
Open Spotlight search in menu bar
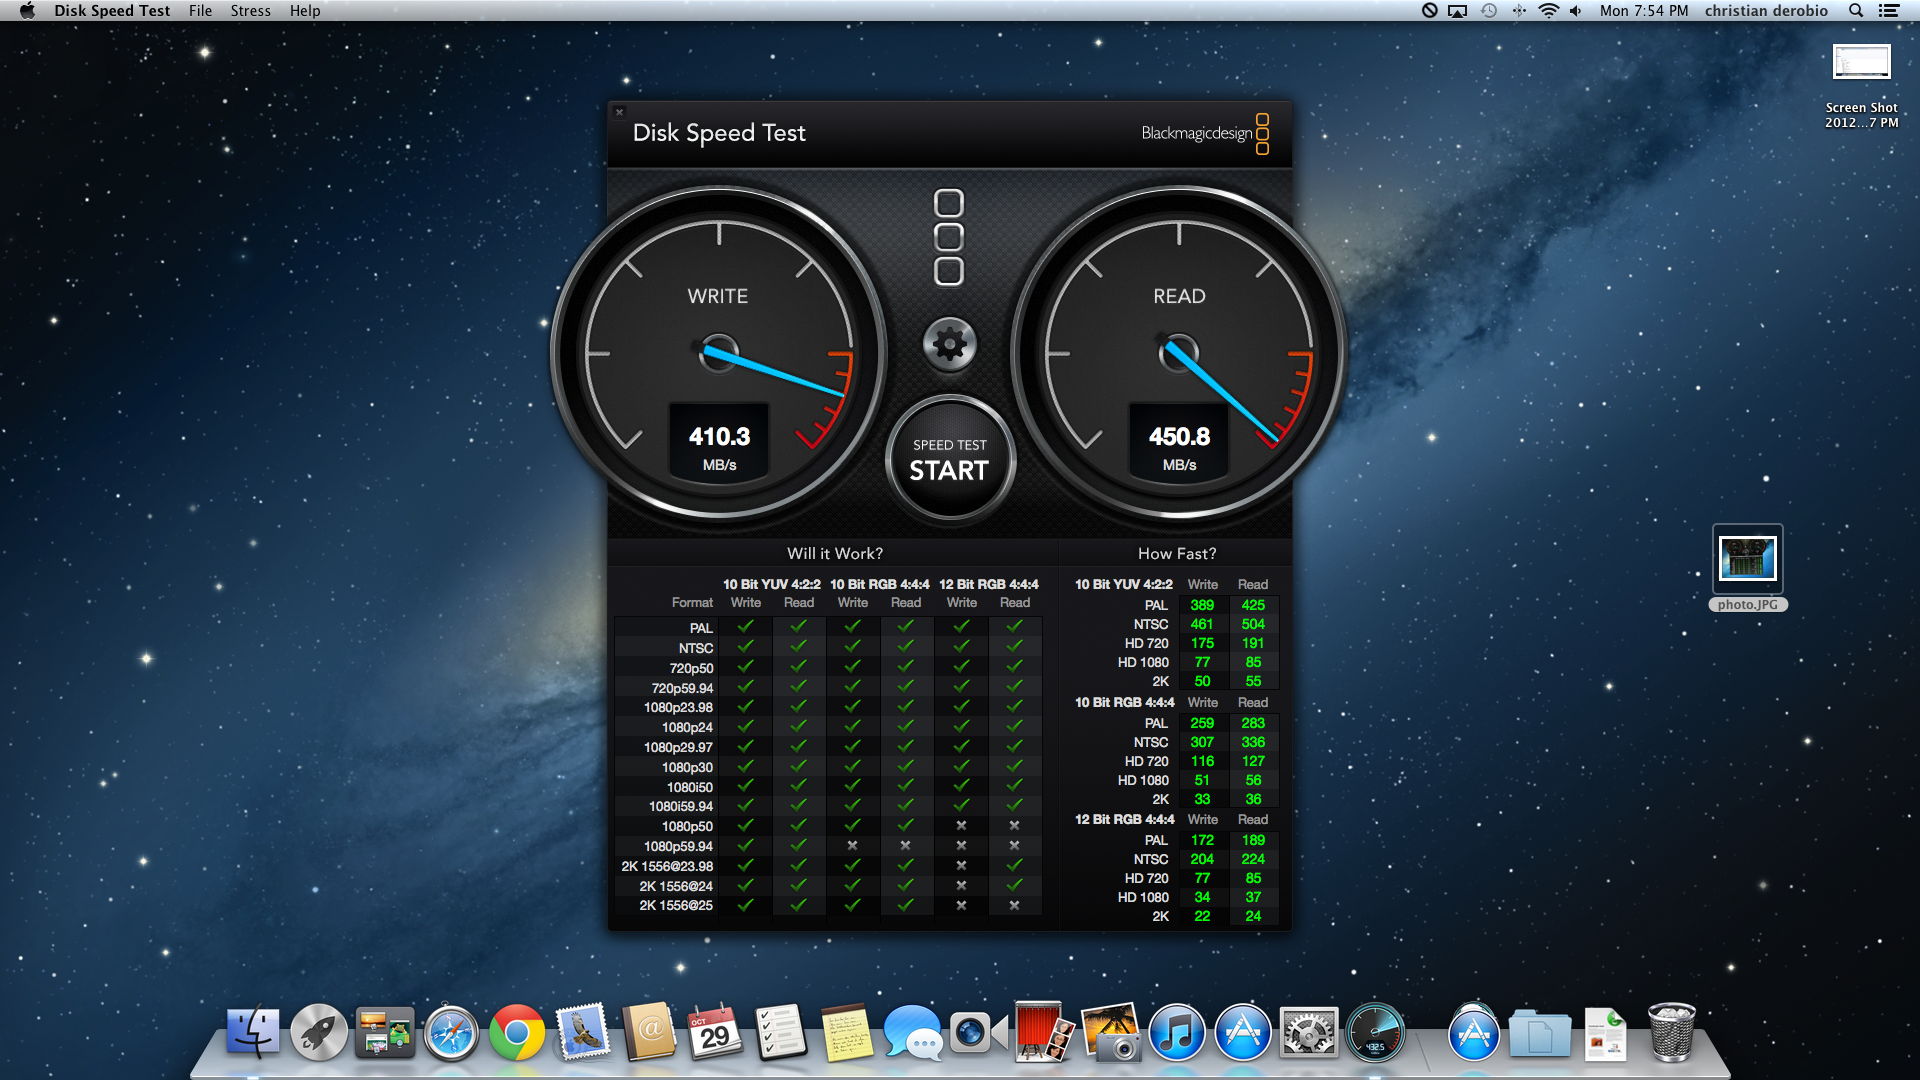coord(1856,11)
